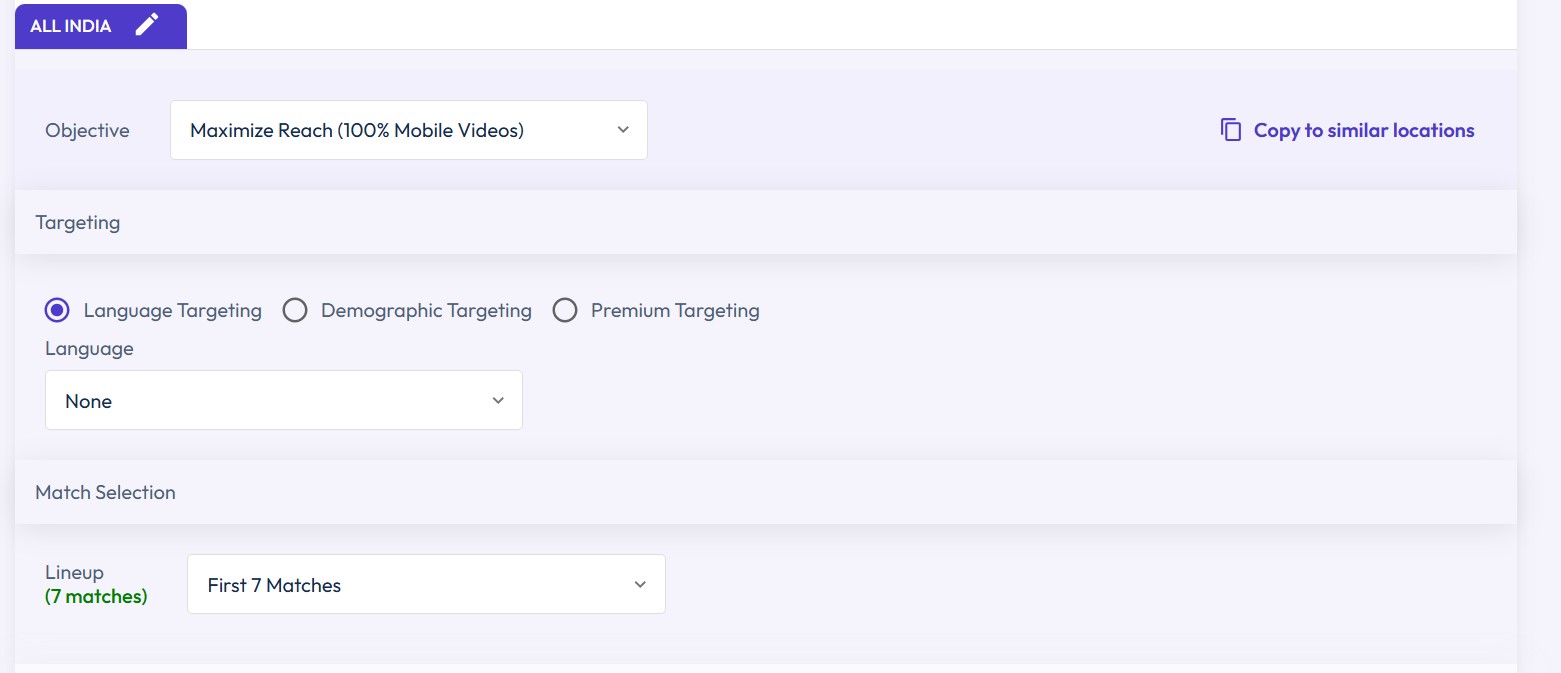The image size is (1561, 673).
Task: Click the Objective label
Action: (87, 130)
